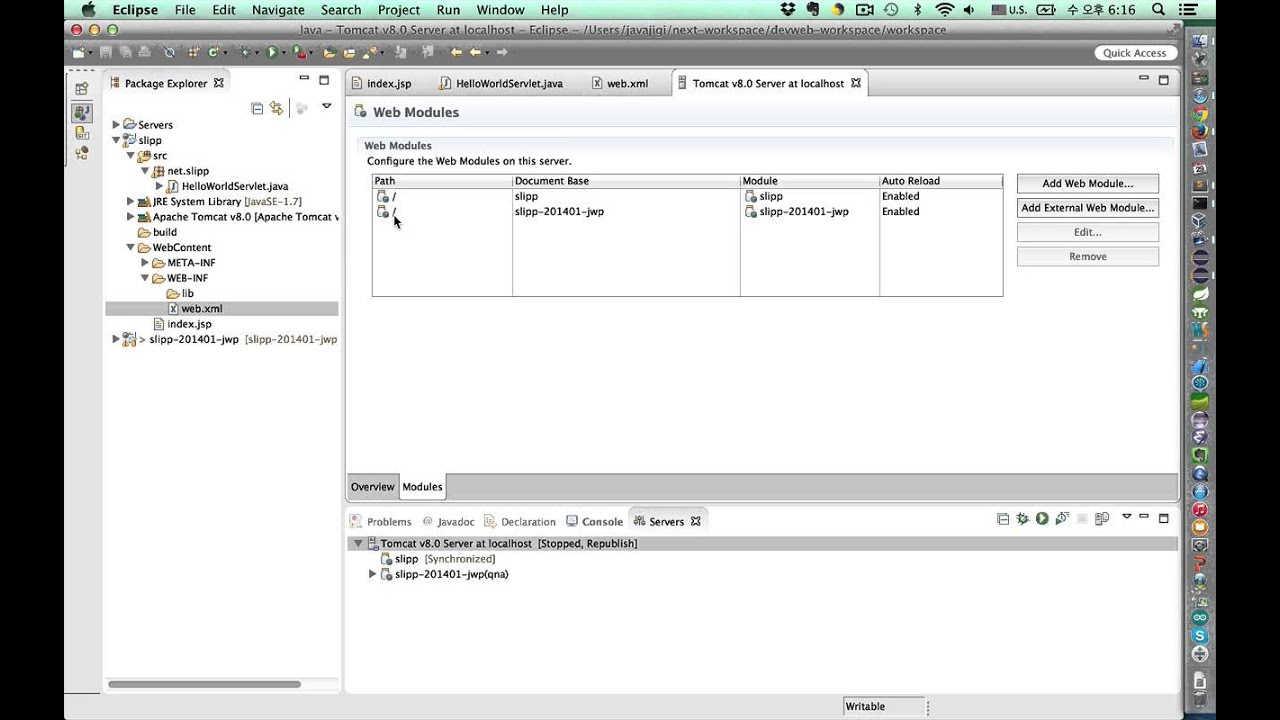Open the Navigate menu
The image size is (1280, 720).
278,10
